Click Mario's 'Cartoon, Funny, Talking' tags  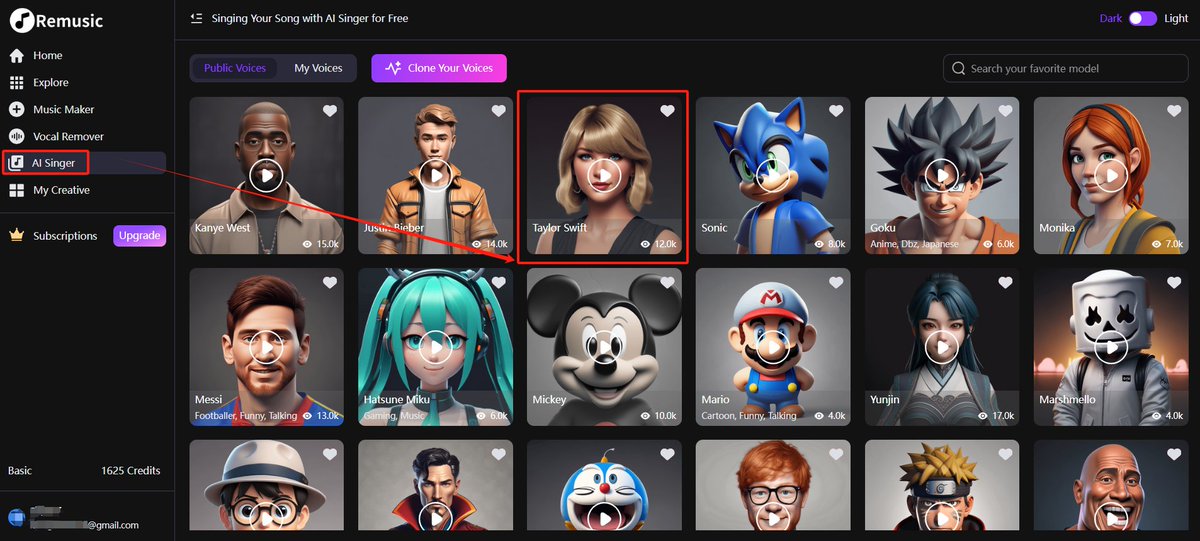[749, 415]
